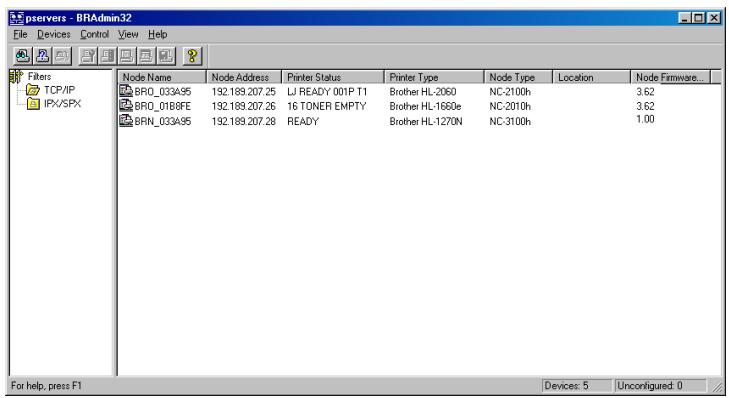The width and height of the screenshot is (729, 398).
Task: Click node type NC-2010h
Action: tap(510, 106)
